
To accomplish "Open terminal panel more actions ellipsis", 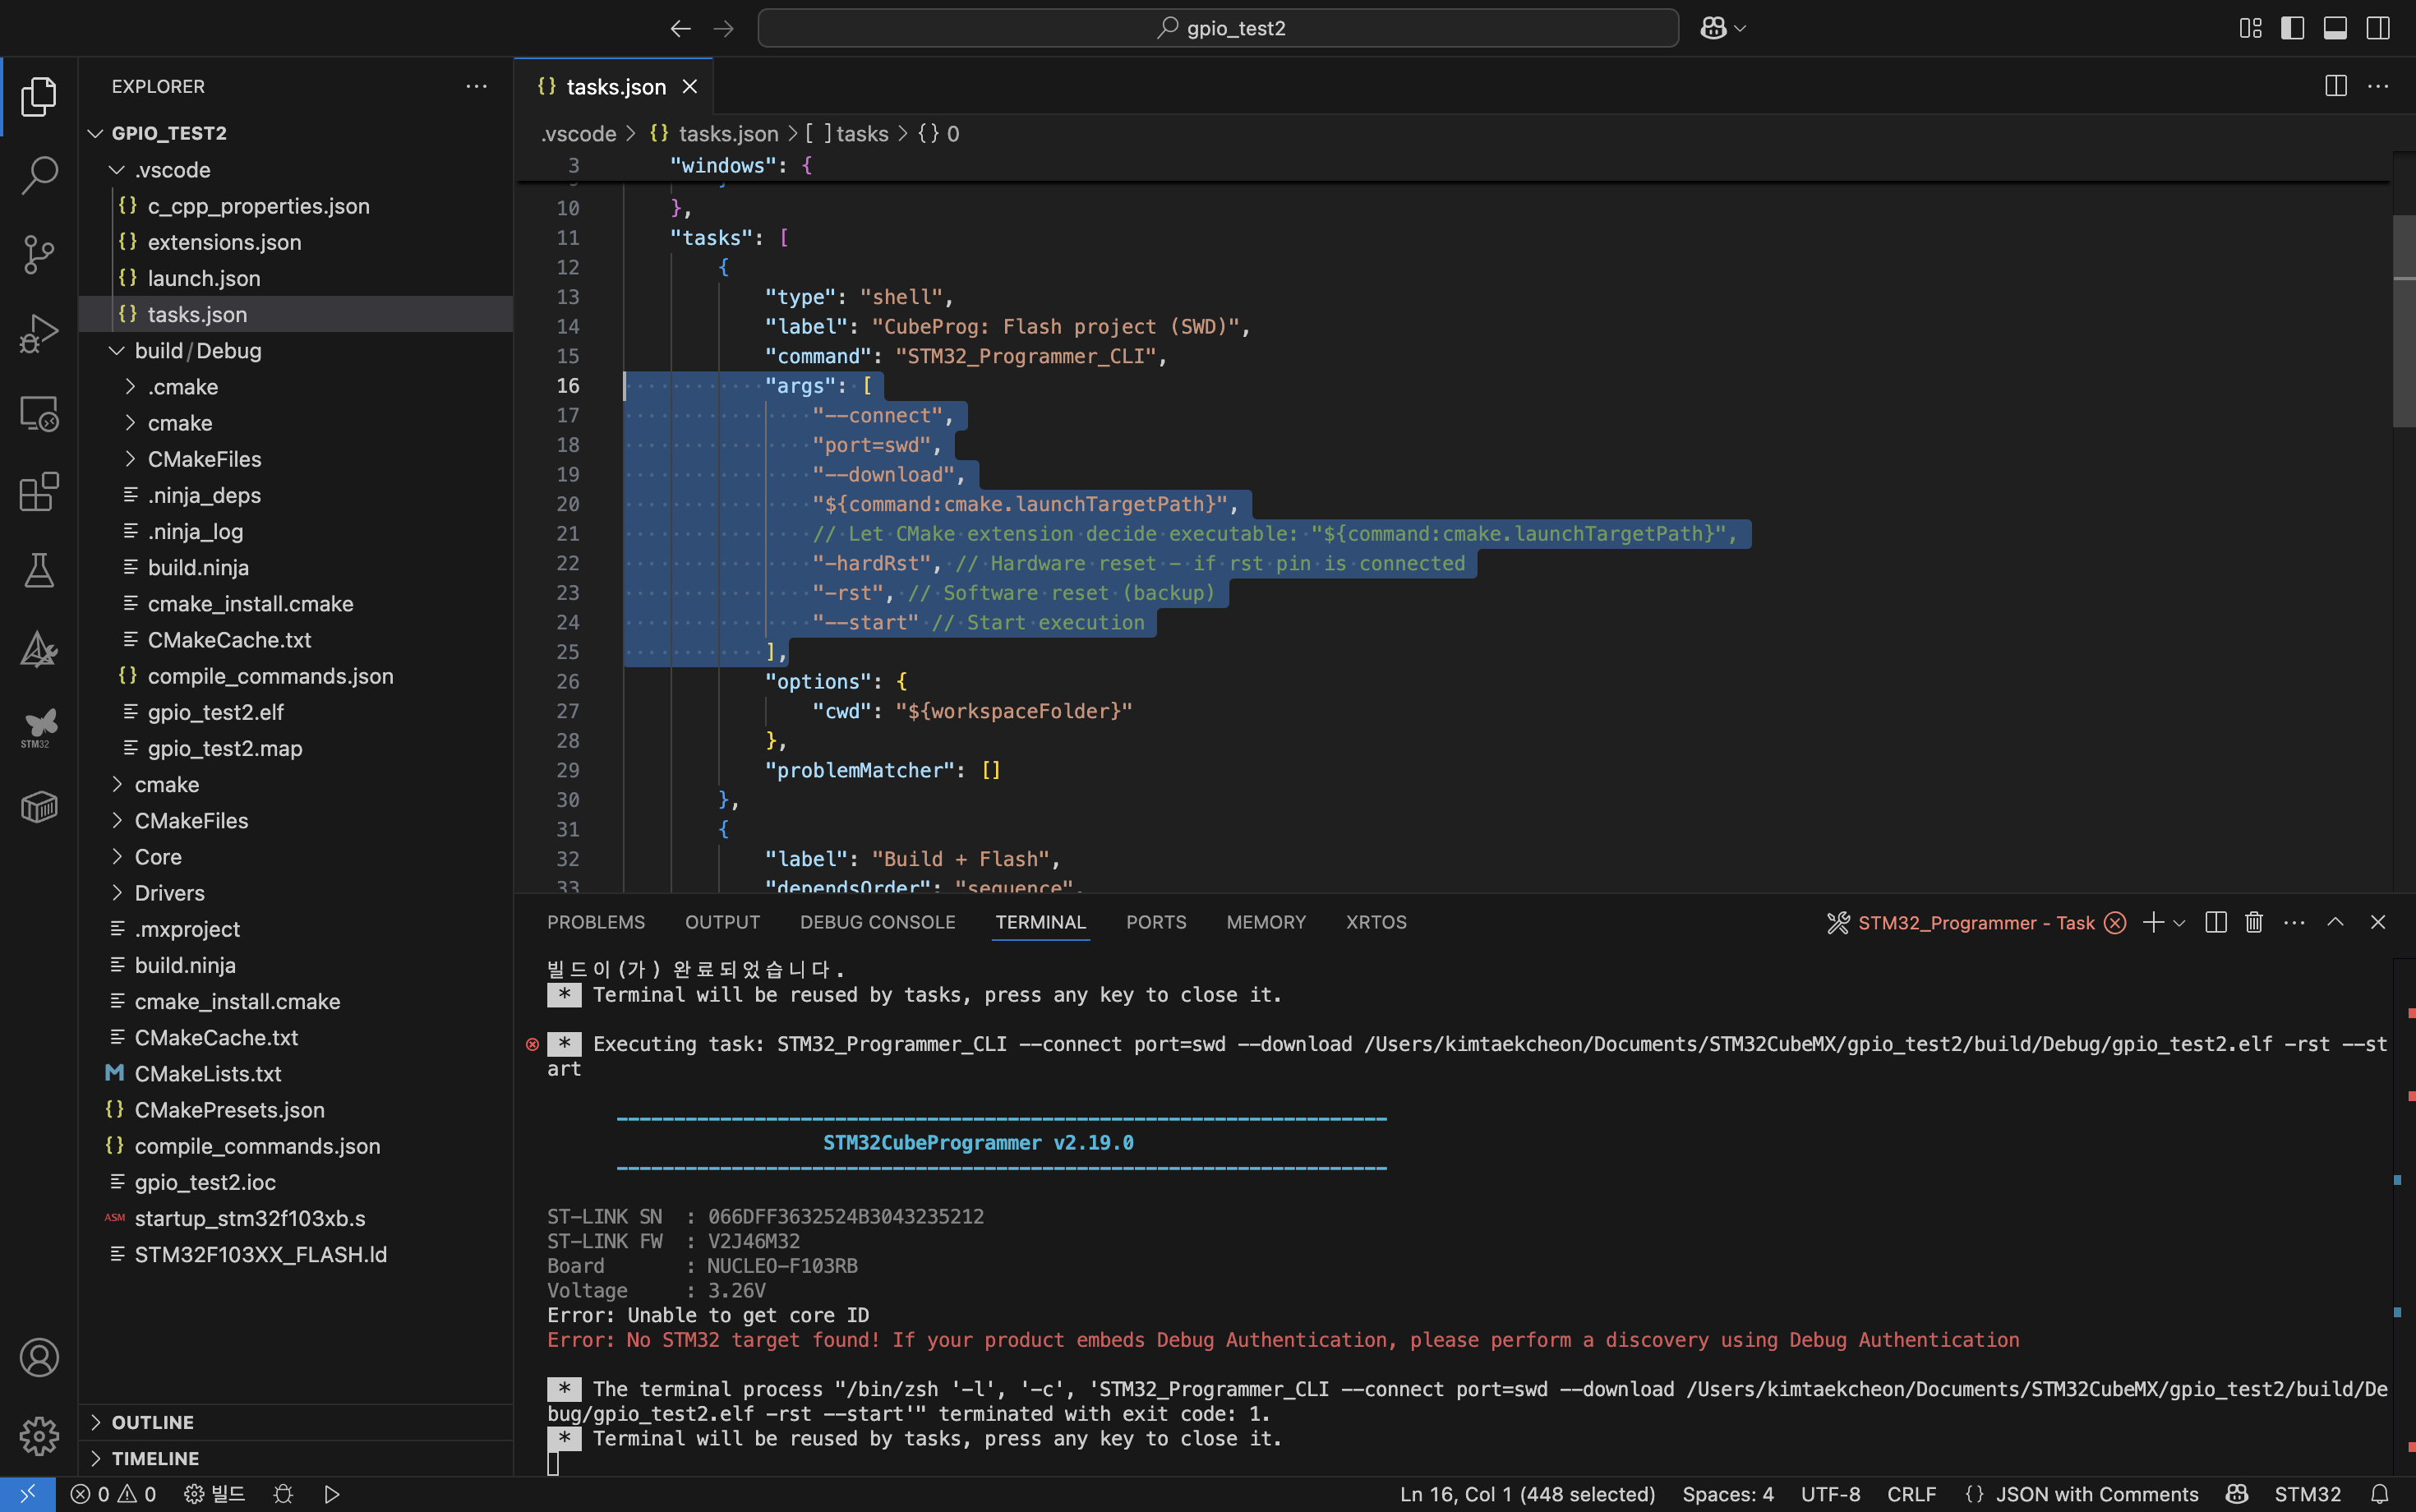I will (x=2294, y=922).
